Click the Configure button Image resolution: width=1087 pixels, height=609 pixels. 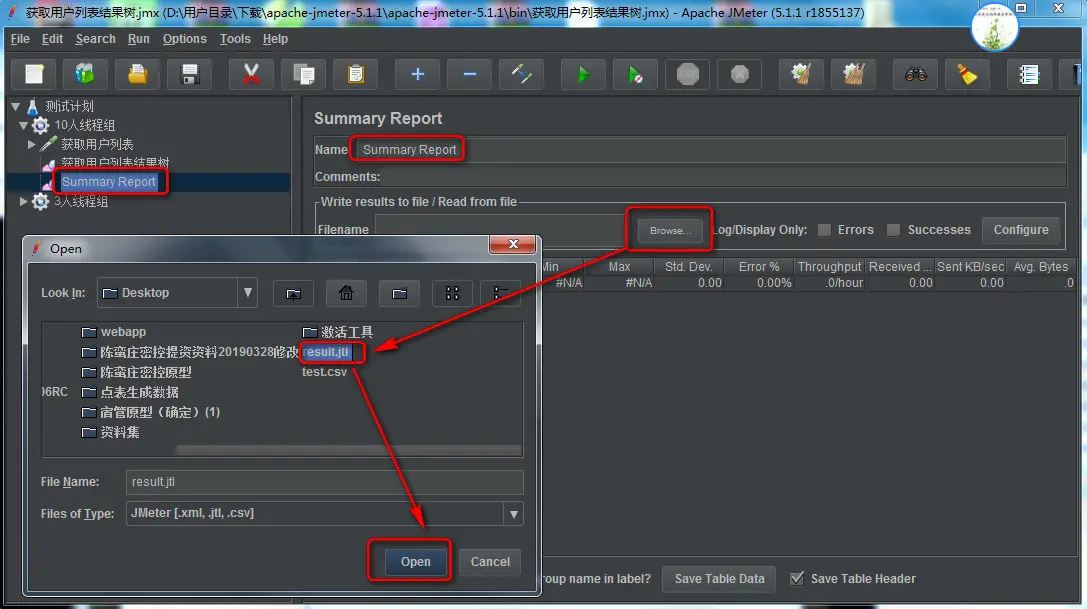(1020, 230)
